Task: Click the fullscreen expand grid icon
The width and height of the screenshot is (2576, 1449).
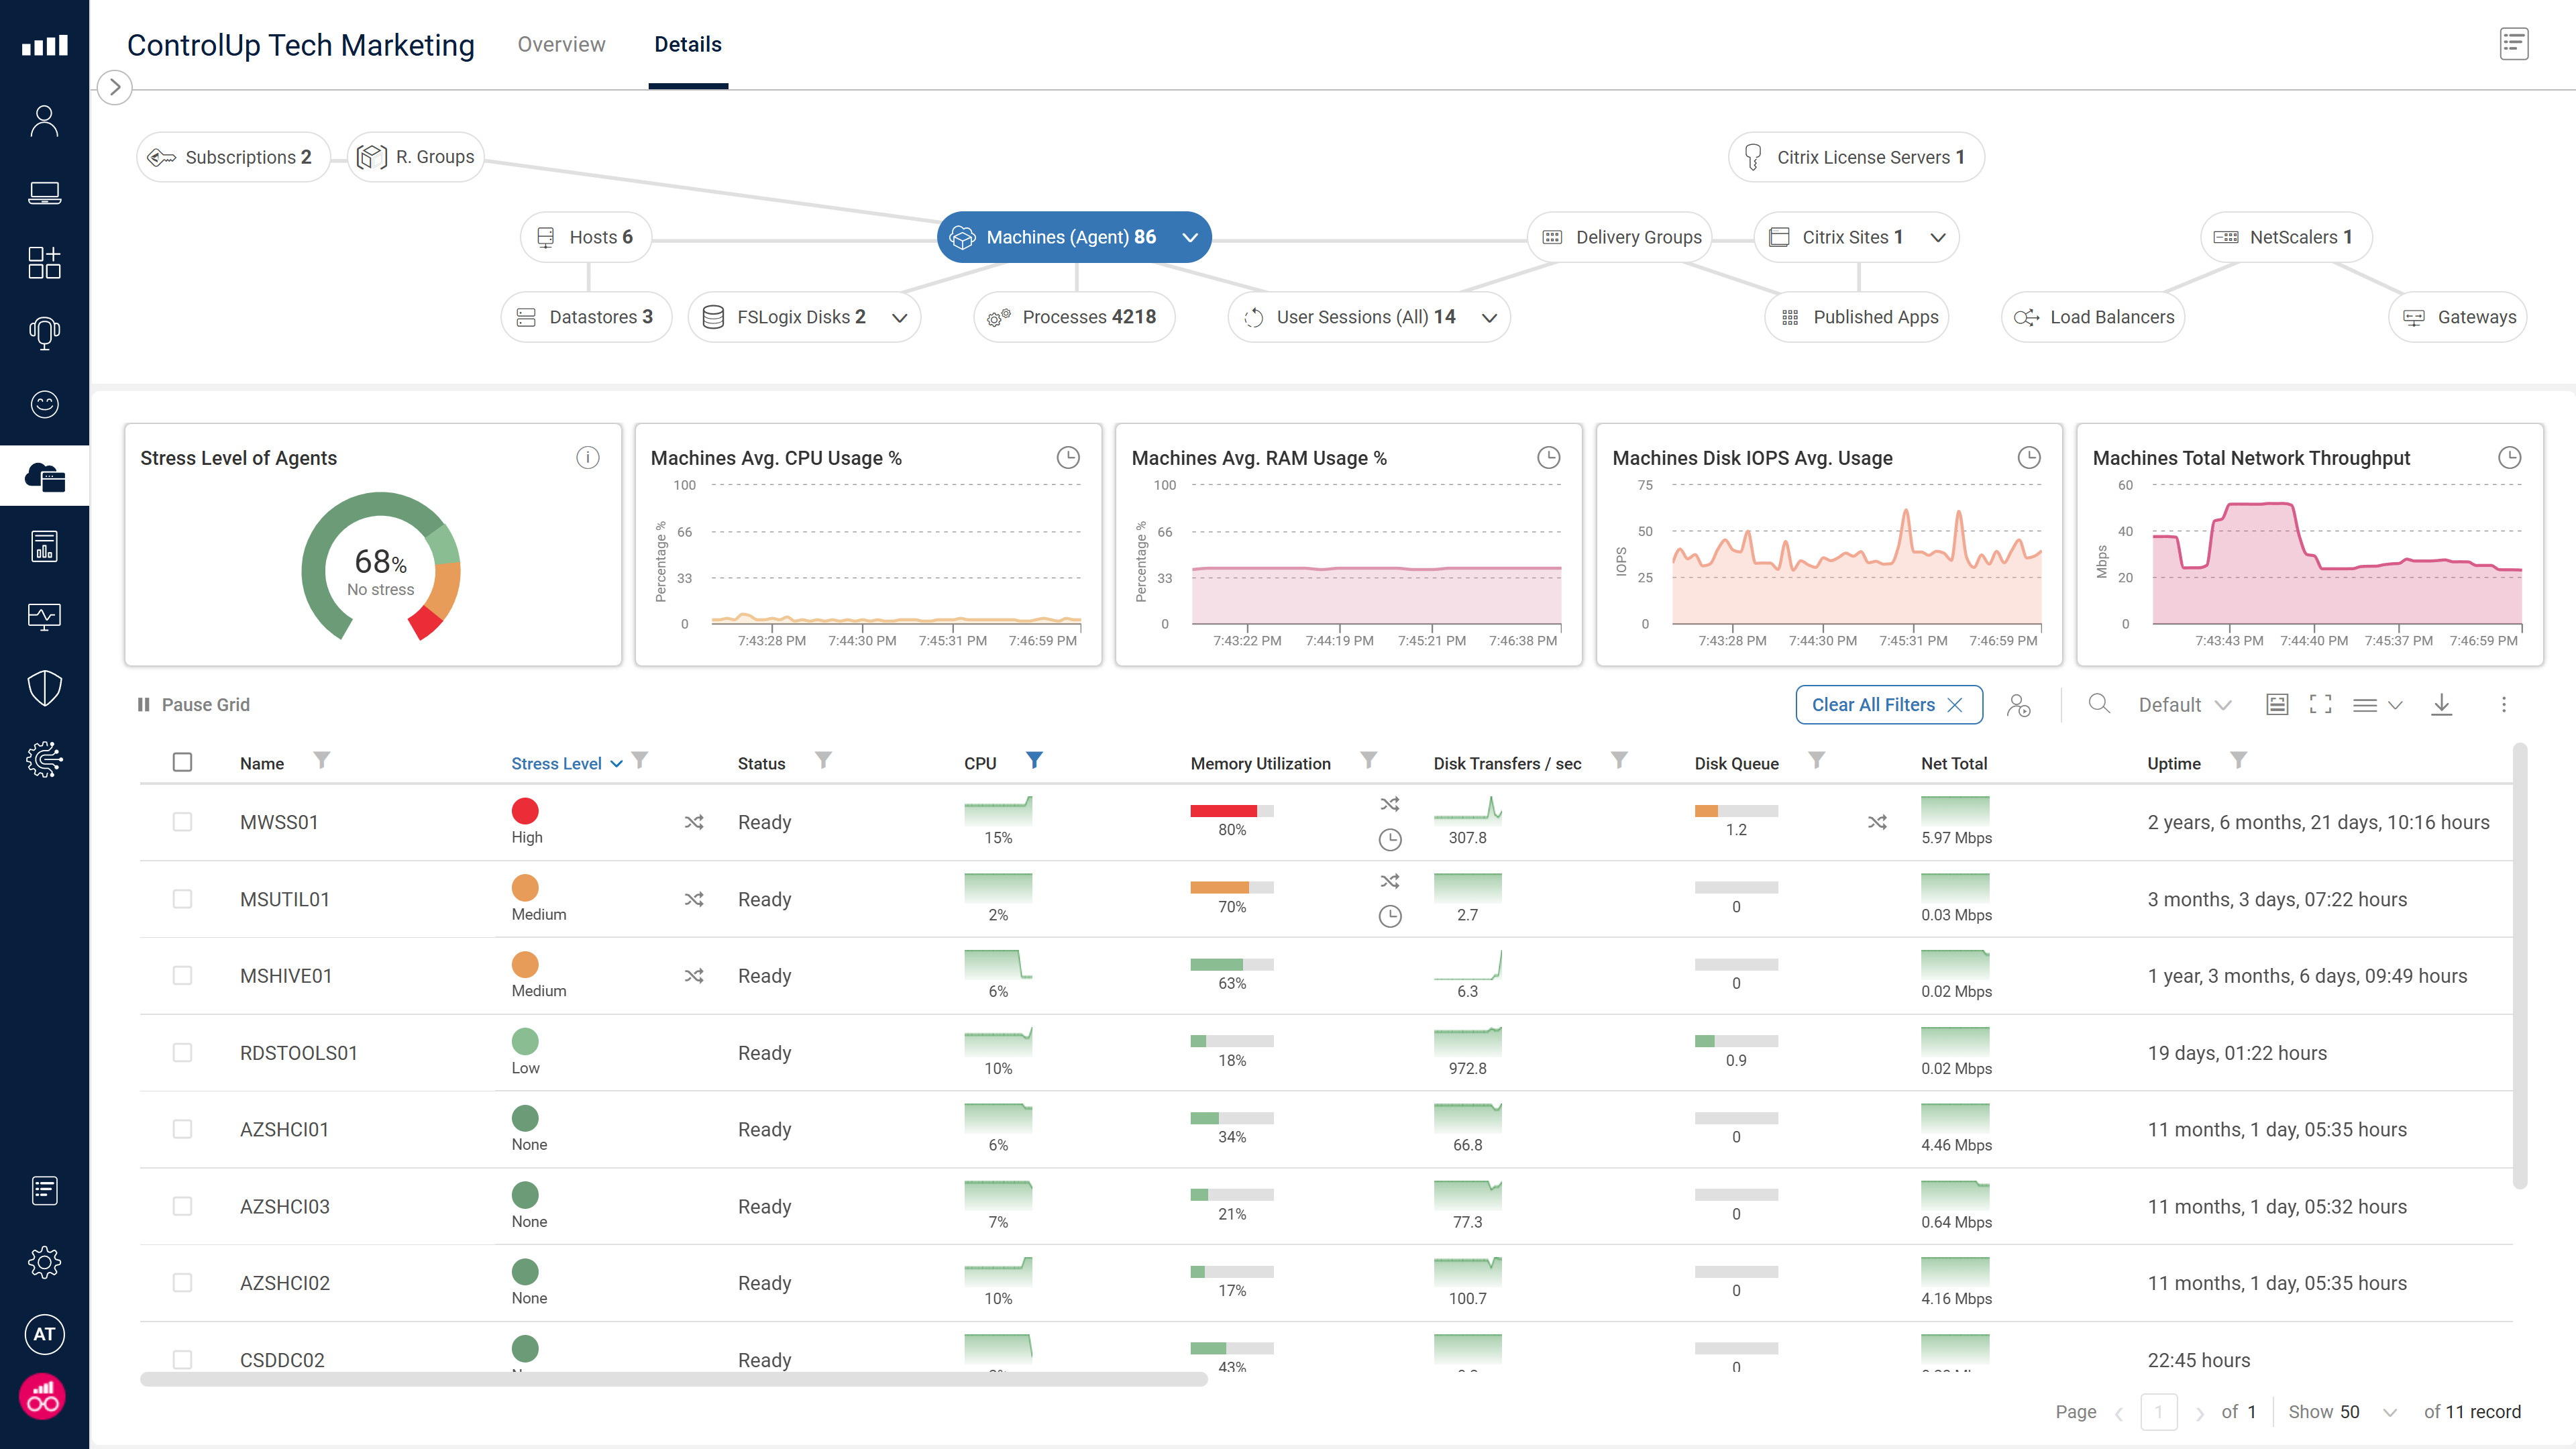Action: [2320, 704]
